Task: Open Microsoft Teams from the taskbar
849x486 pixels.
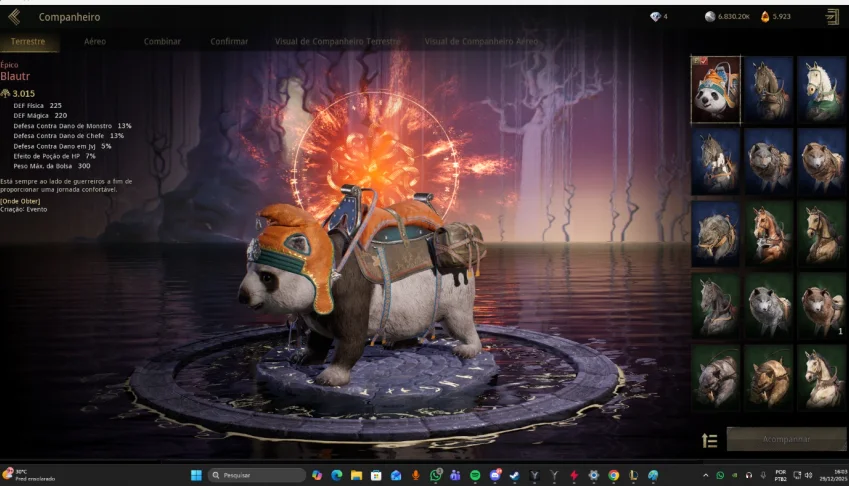Action: click(x=455, y=475)
